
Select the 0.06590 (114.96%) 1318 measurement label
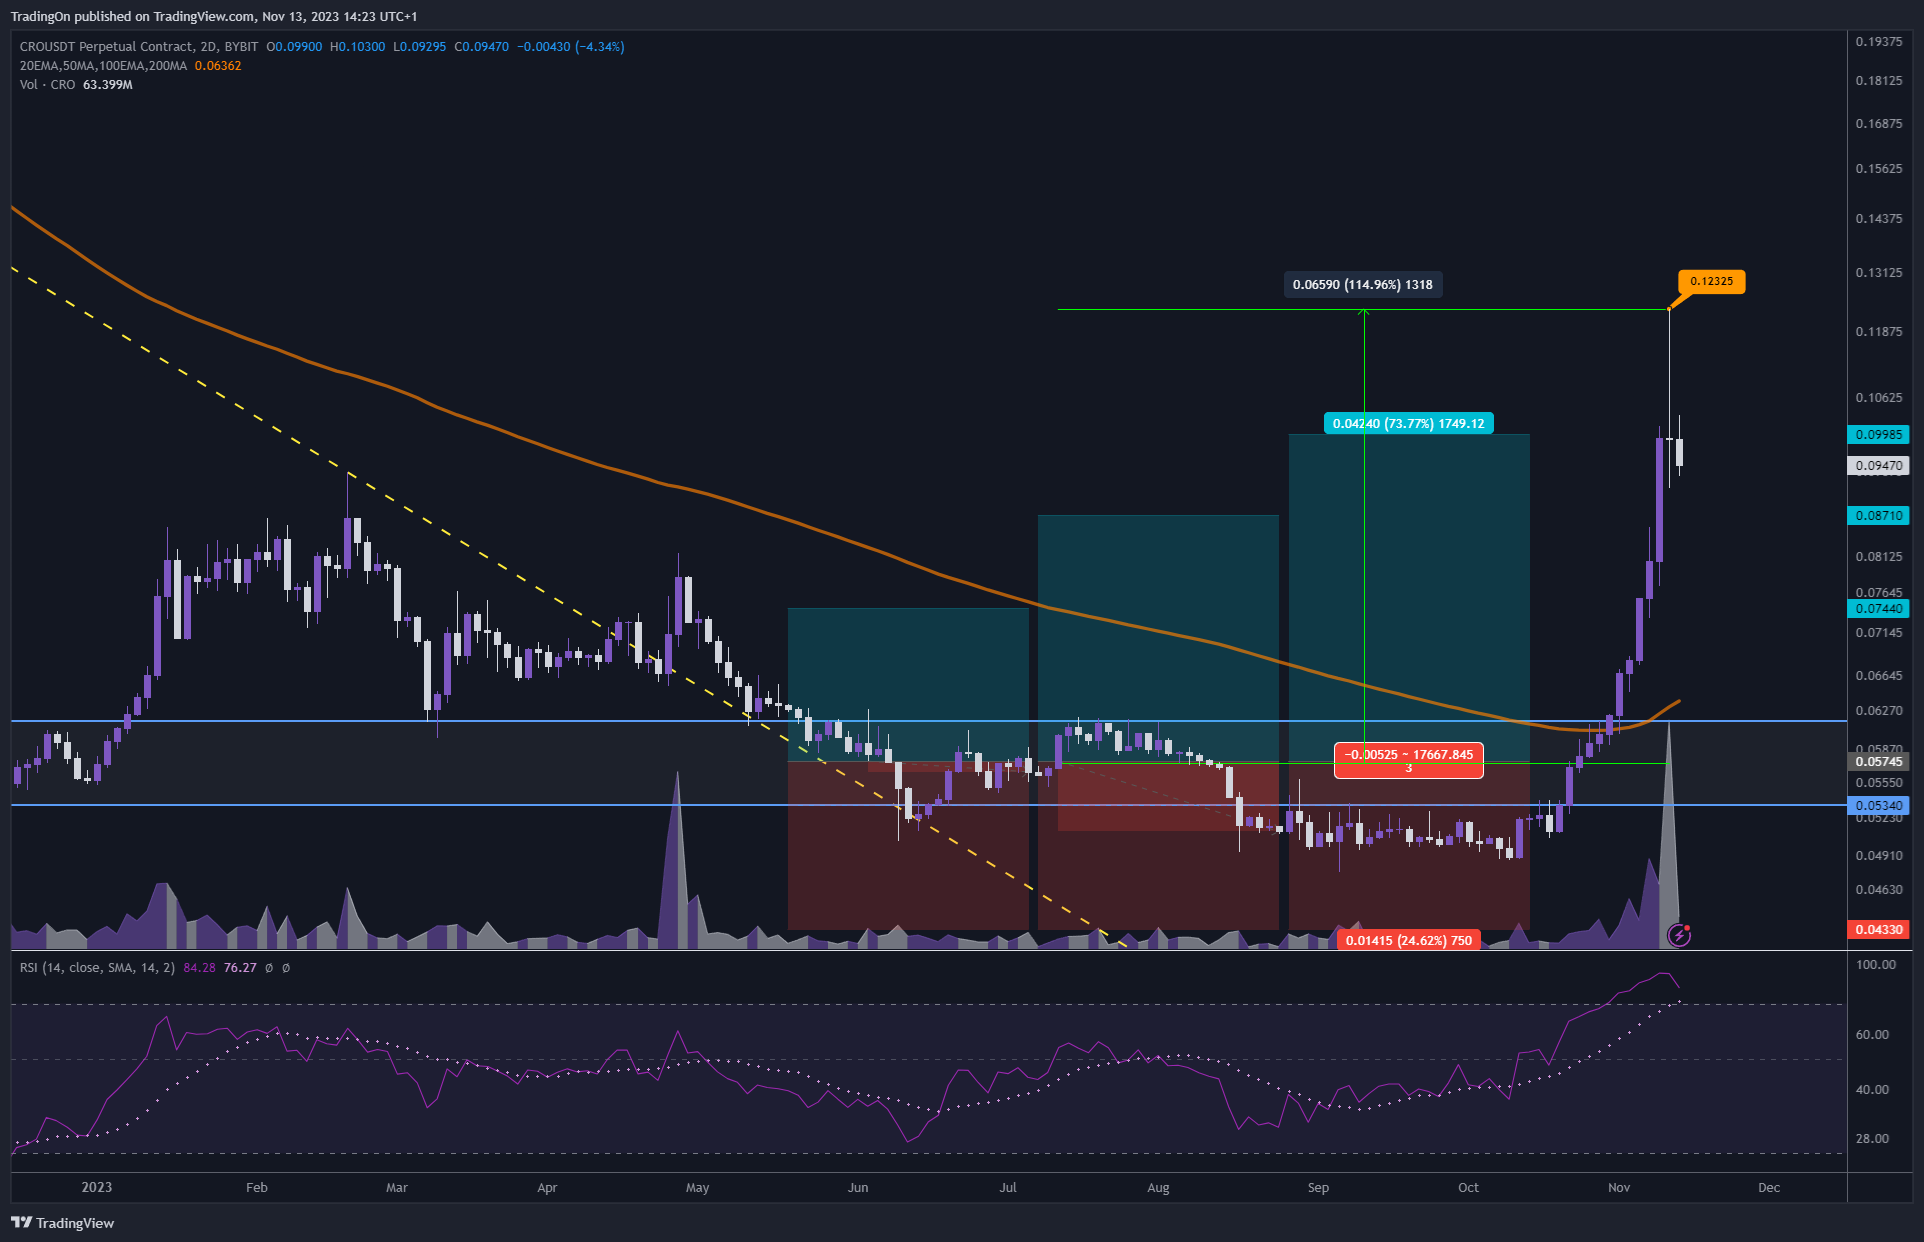coord(1362,284)
